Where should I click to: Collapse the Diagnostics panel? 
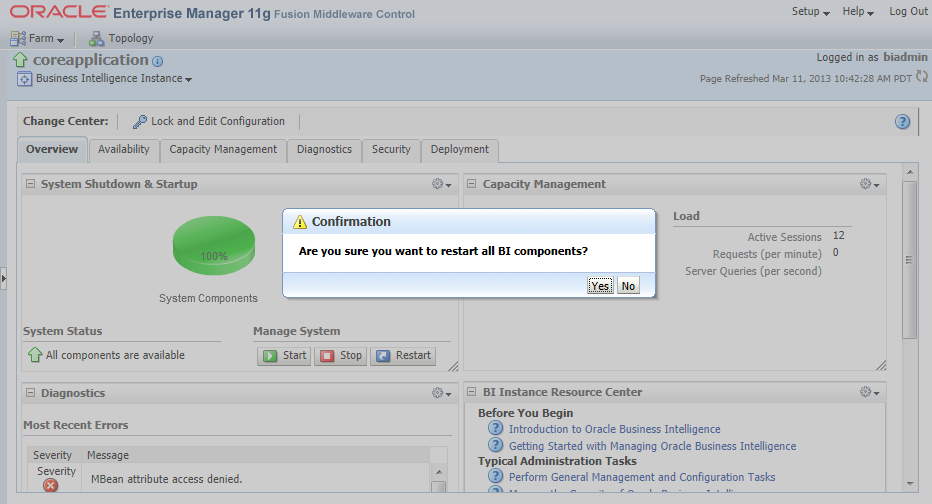click(30, 393)
